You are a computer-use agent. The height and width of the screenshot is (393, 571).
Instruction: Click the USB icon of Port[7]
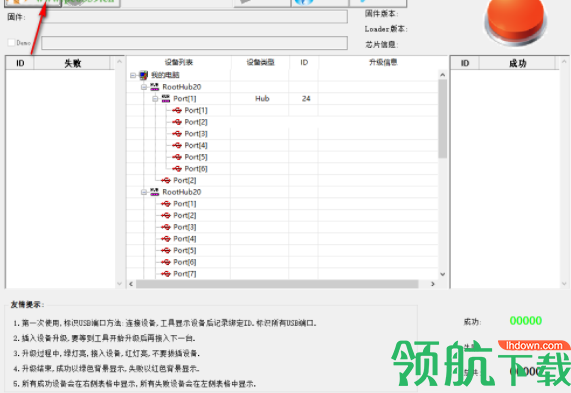click(x=166, y=274)
